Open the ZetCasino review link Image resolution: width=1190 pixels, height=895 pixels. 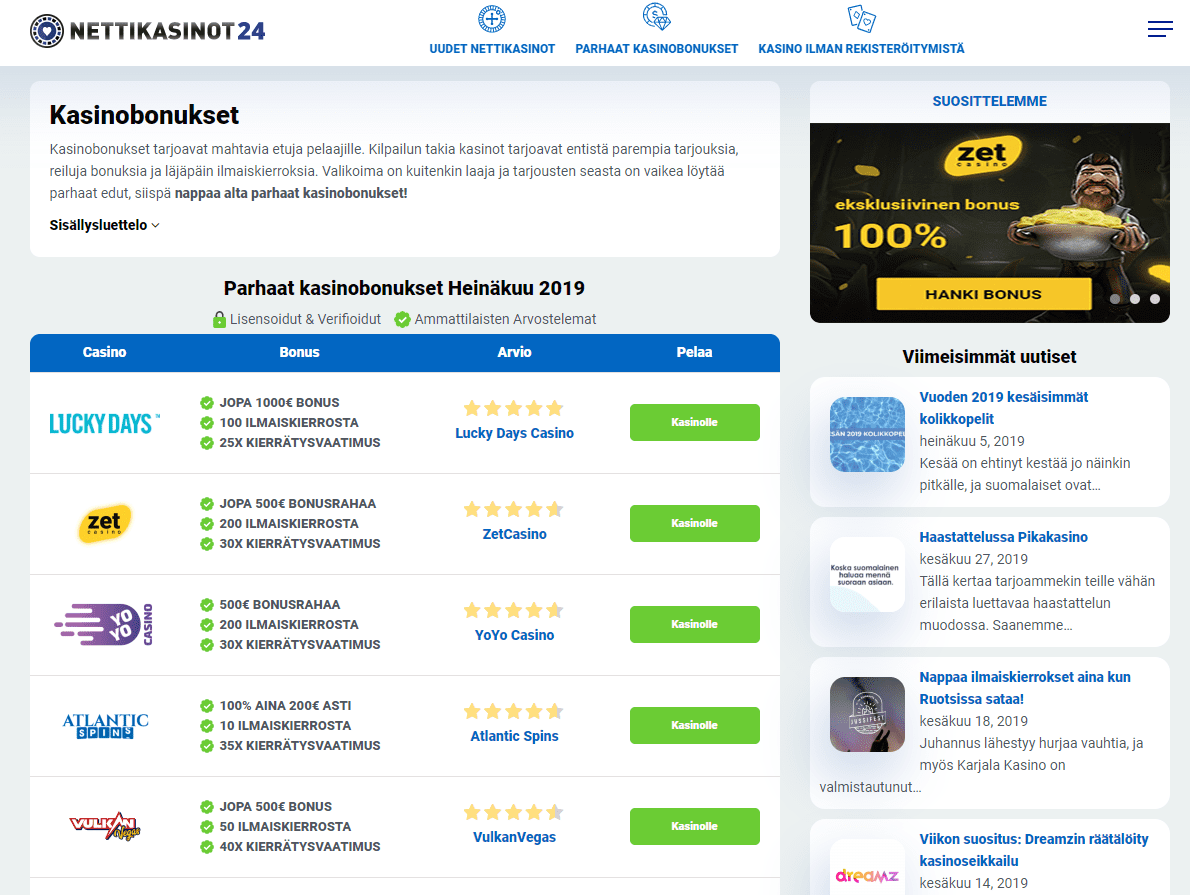[x=514, y=534]
